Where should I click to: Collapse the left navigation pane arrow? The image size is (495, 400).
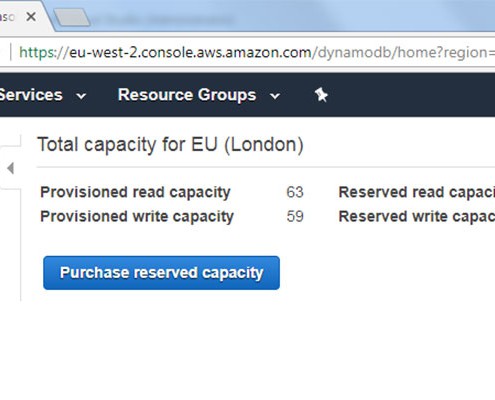coord(11,168)
